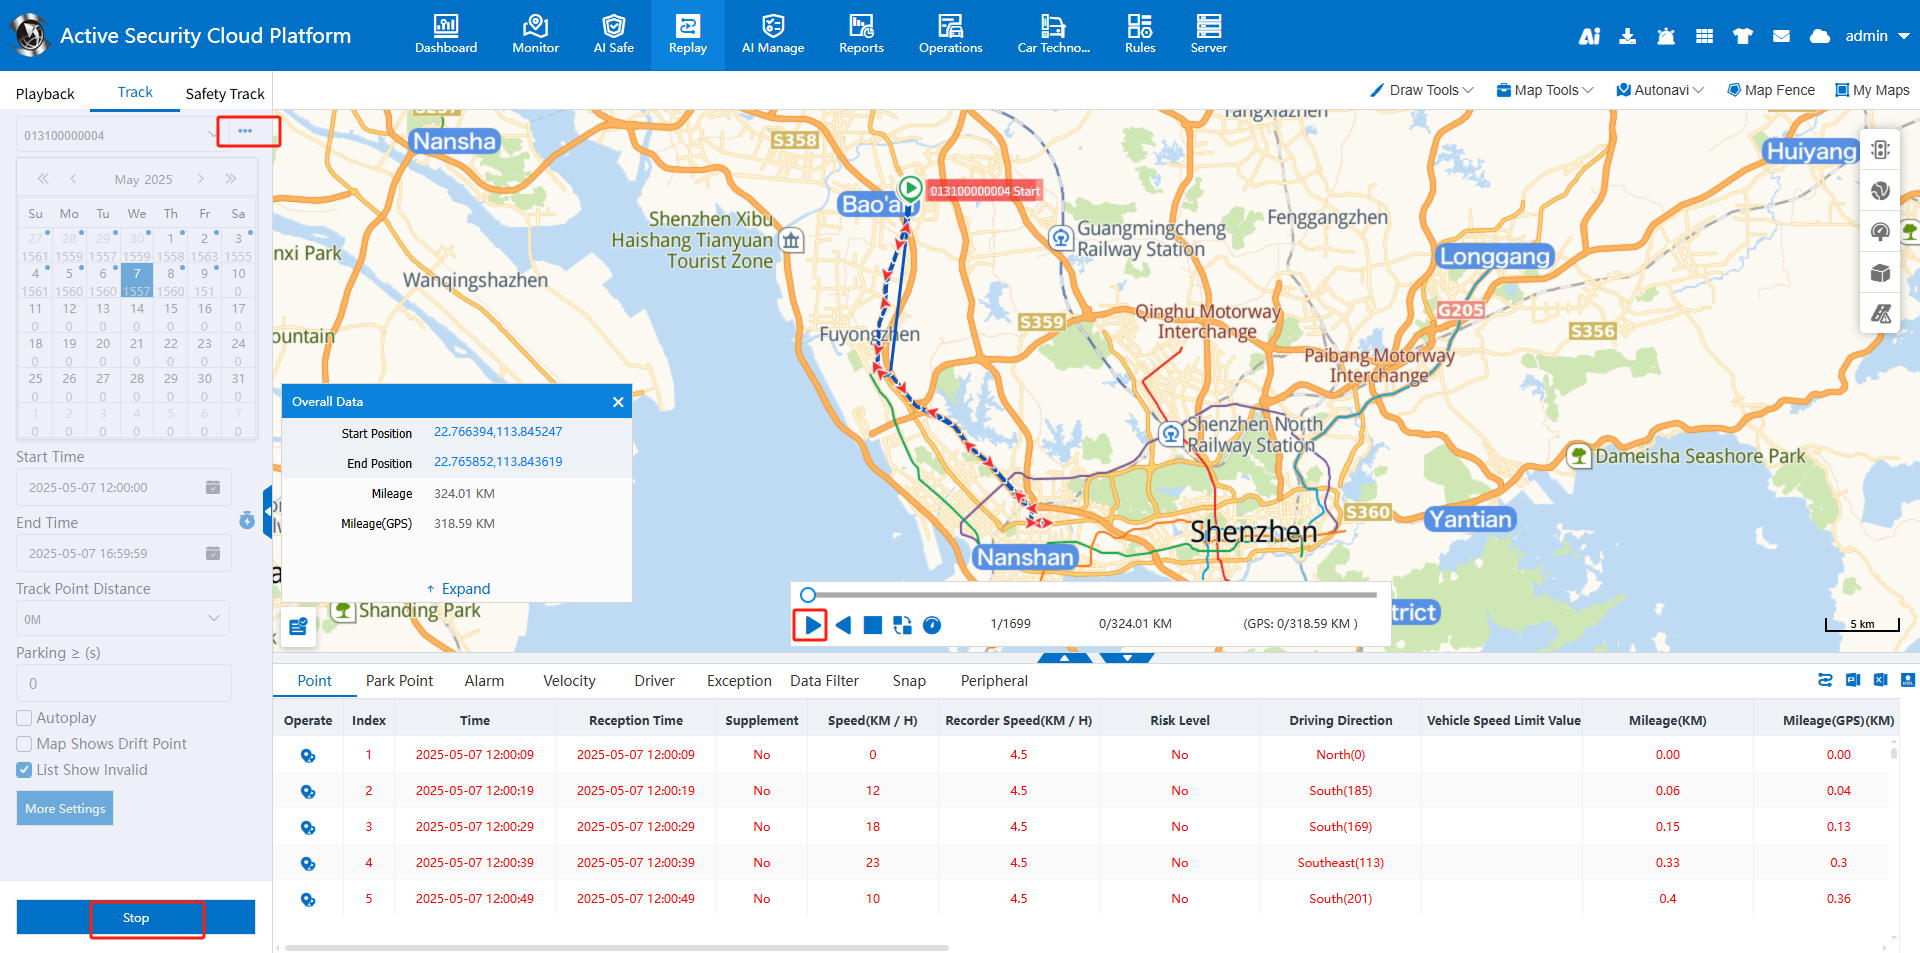
Task: Open the Map Tools dropdown menu
Action: (x=1545, y=90)
